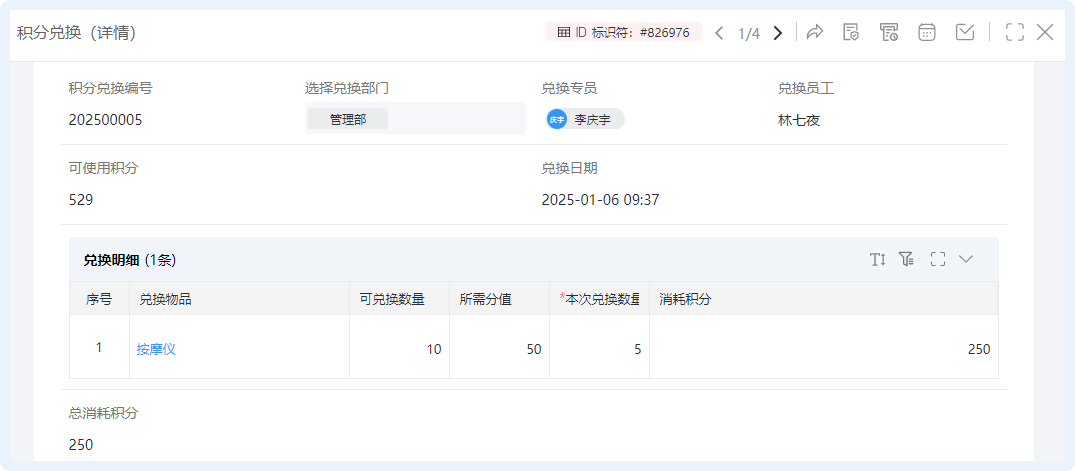Close the 积分兑换 detail dialog
1075x471 pixels.
pos(1045,32)
